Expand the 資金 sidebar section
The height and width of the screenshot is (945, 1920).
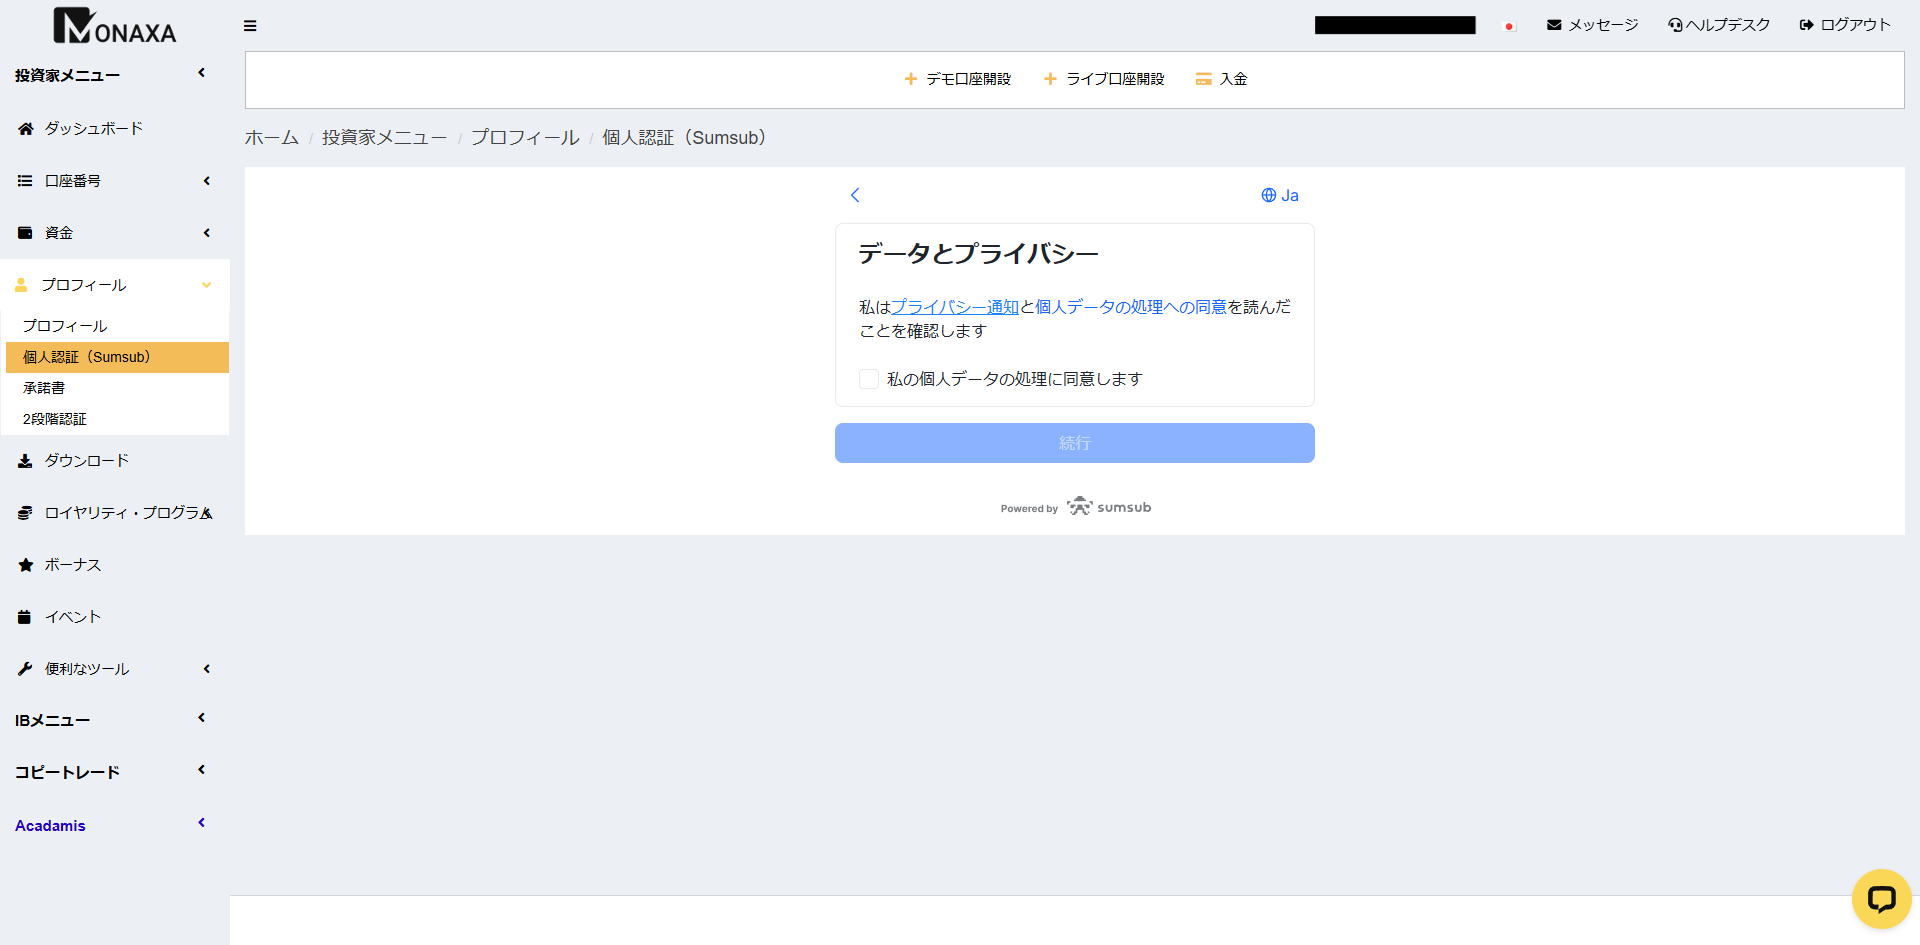point(114,233)
